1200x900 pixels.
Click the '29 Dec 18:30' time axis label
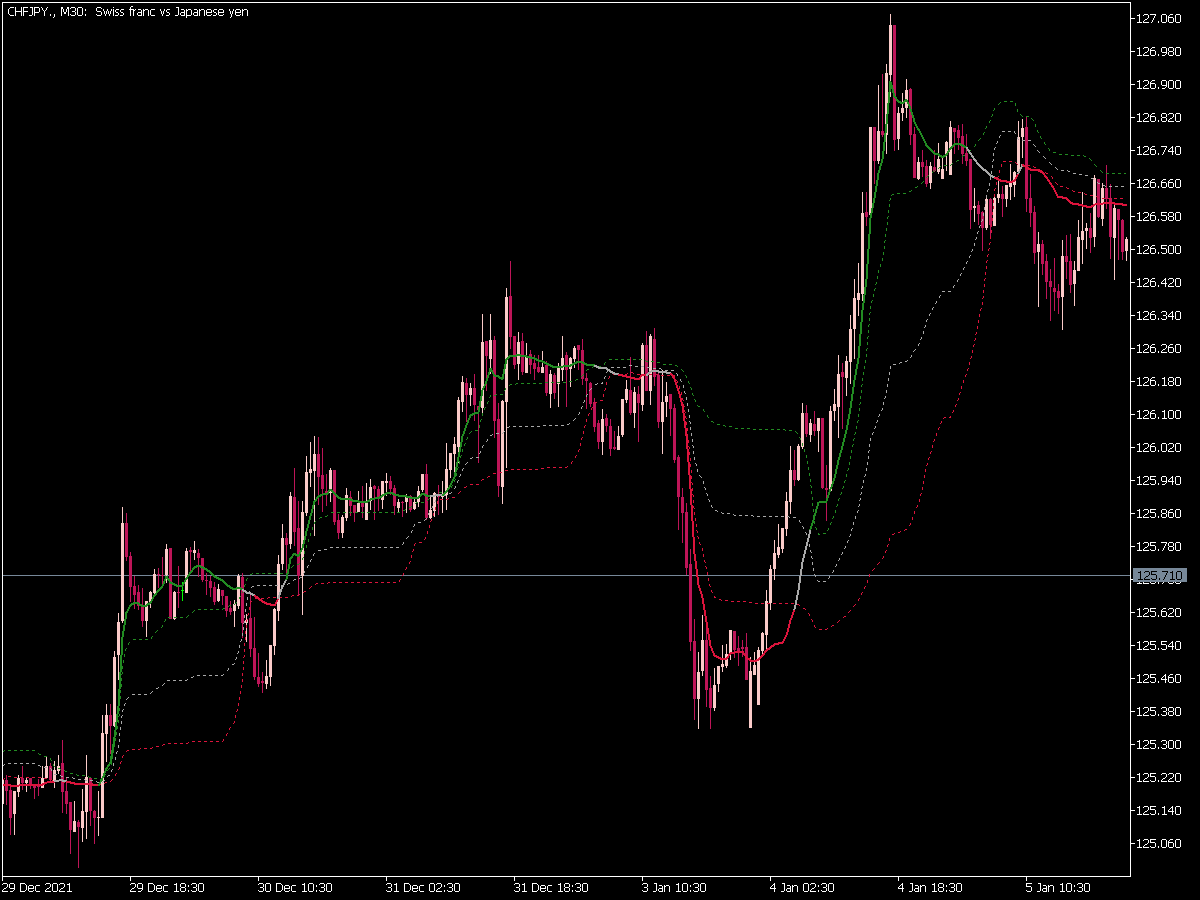pyautogui.click(x=167, y=887)
